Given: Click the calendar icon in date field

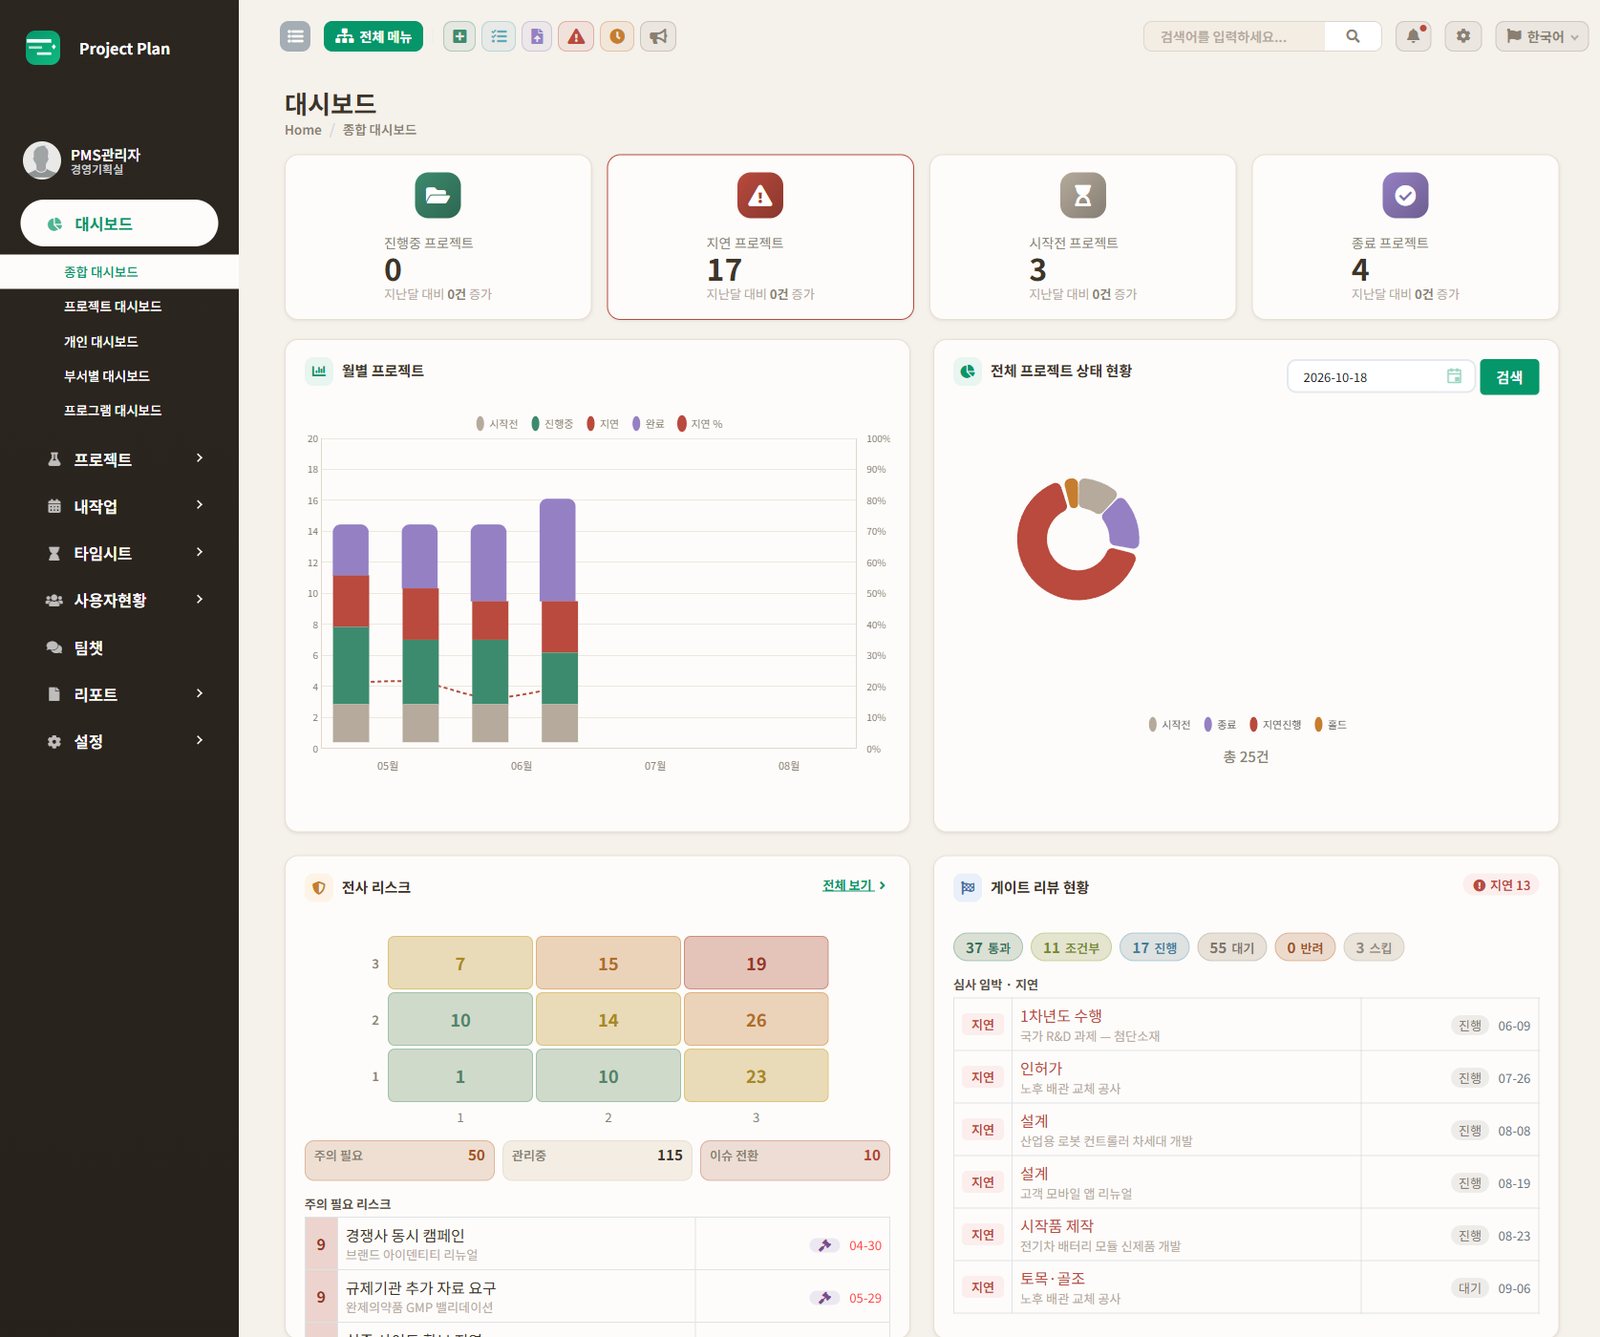Looking at the screenshot, I should [x=1454, y=376].
